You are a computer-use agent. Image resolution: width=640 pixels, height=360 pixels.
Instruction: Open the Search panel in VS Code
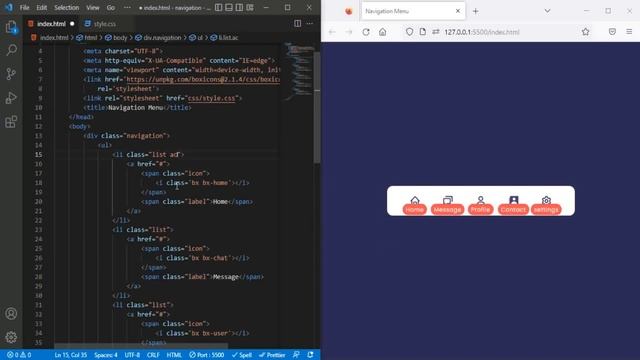coord(11,50)
